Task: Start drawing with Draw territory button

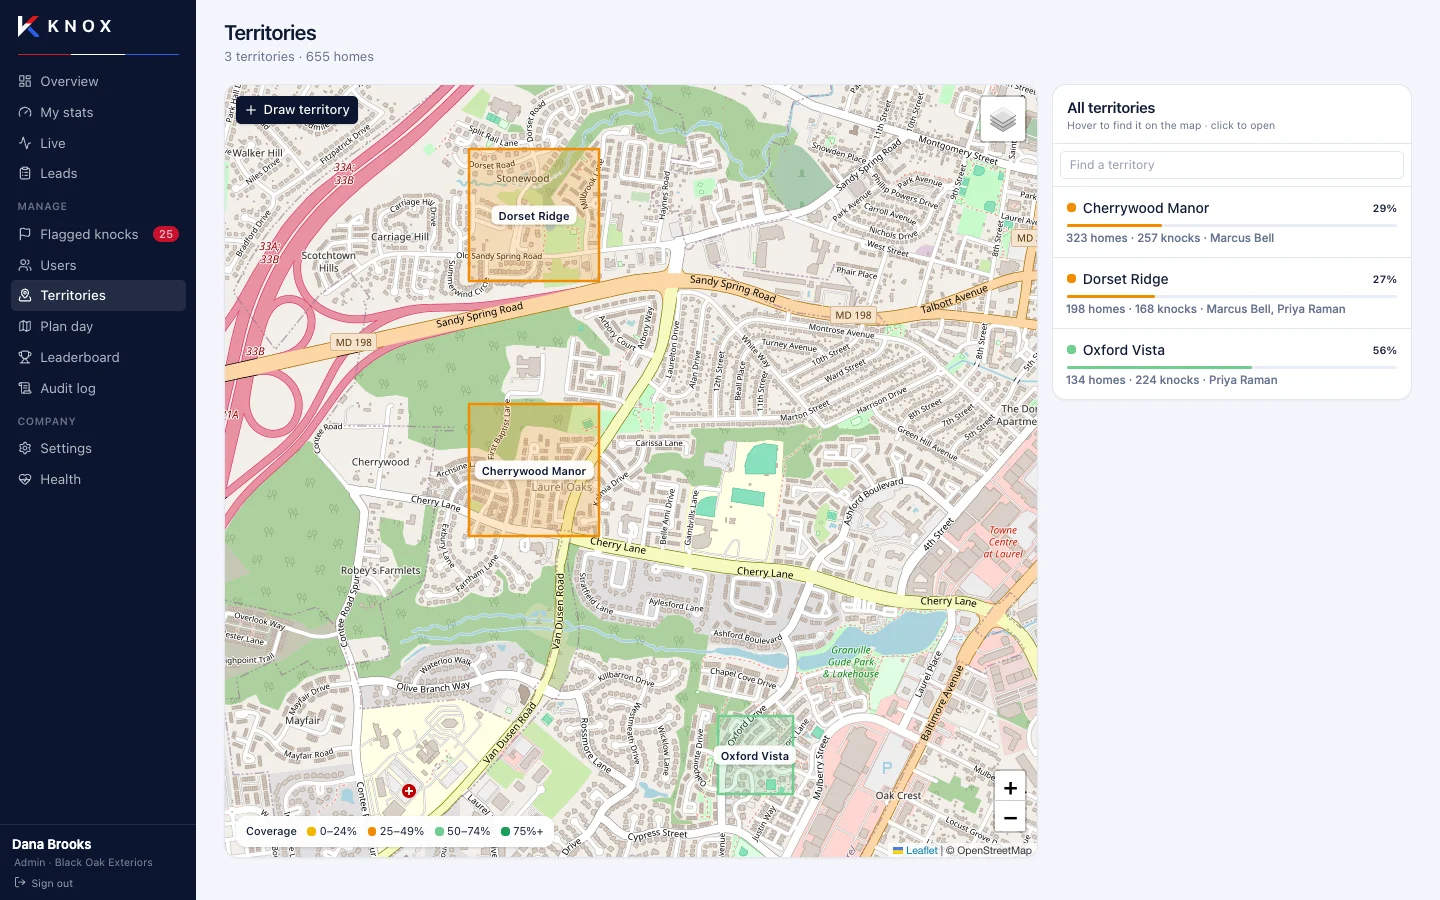Action: coord(297,110)
